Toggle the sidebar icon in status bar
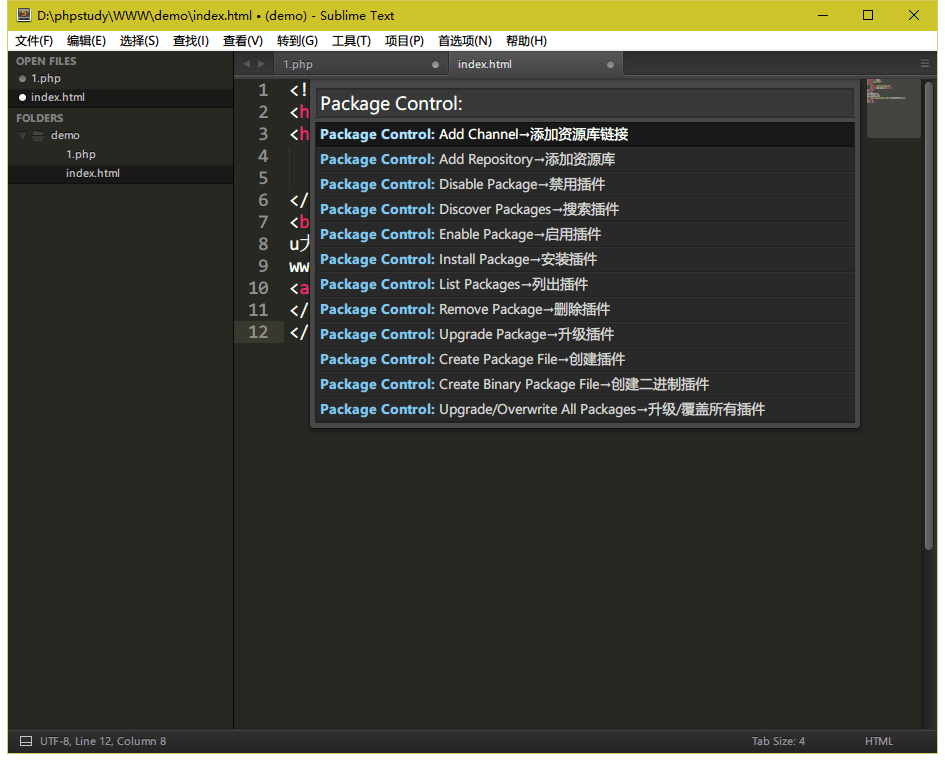945x761 pixels. [x=26, y=741]
